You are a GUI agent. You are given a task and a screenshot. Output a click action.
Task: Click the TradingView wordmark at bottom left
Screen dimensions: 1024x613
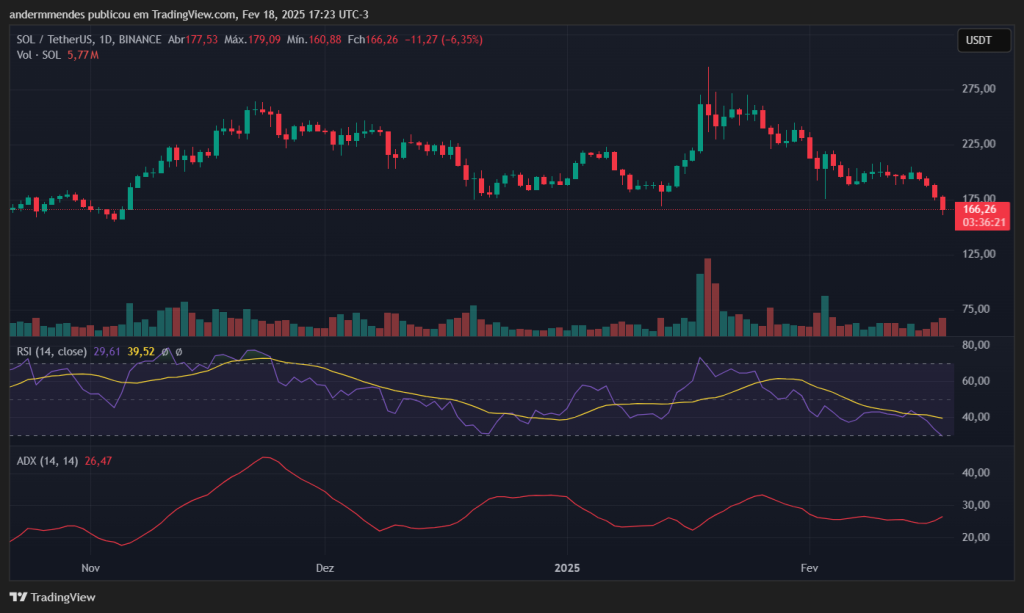click(63, 597)
